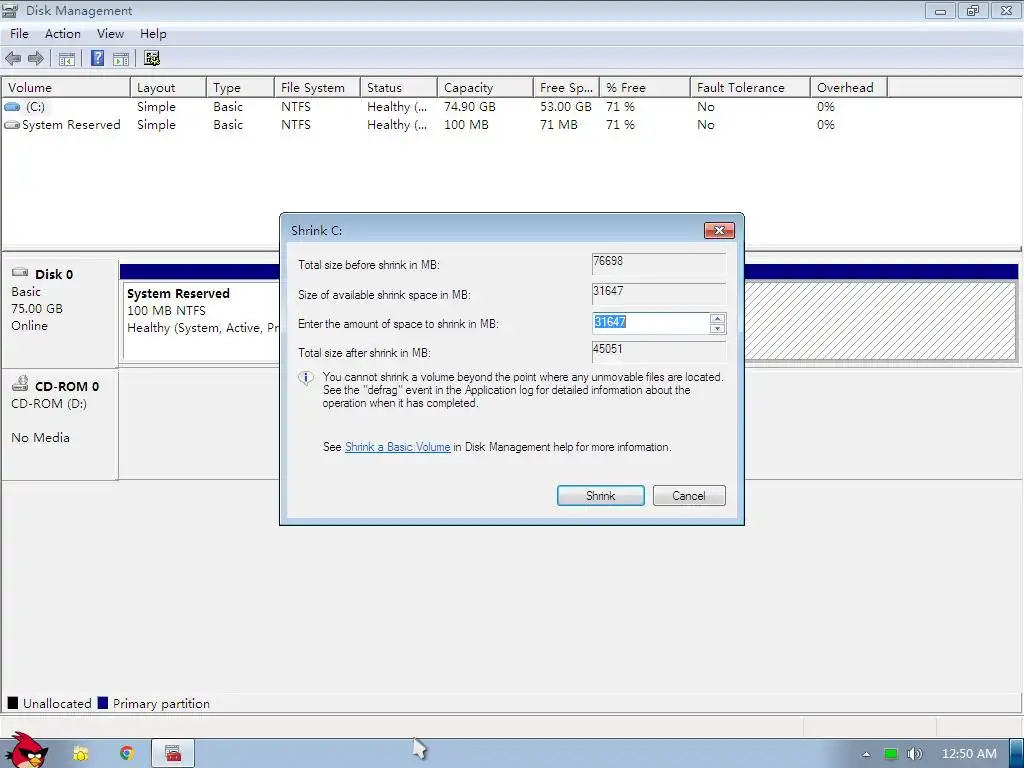Sort by Capacity column header
This screenshot has width=1024, height=768.
click(x=485, y=88)
